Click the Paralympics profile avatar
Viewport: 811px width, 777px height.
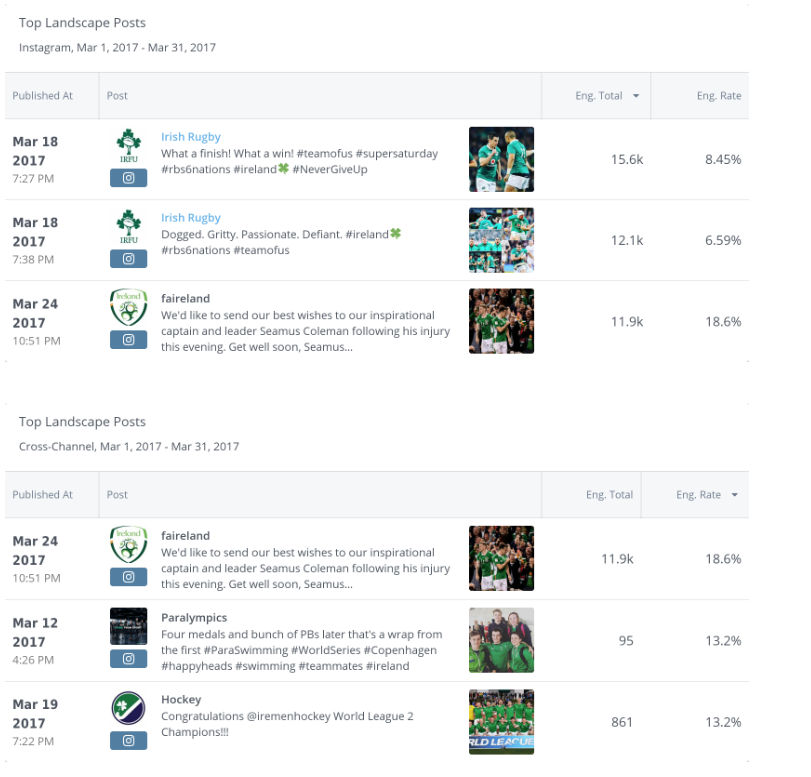click(x=128, y=626)
